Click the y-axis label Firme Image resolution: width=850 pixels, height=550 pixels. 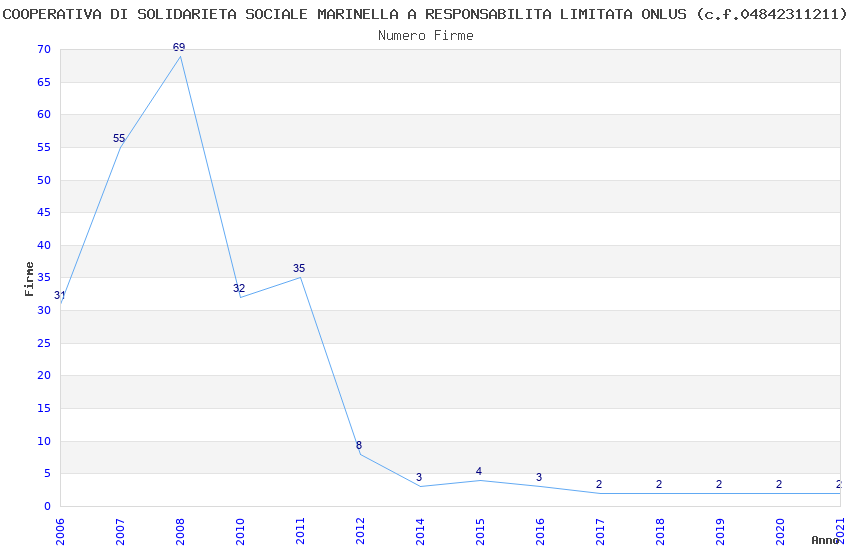29,279
